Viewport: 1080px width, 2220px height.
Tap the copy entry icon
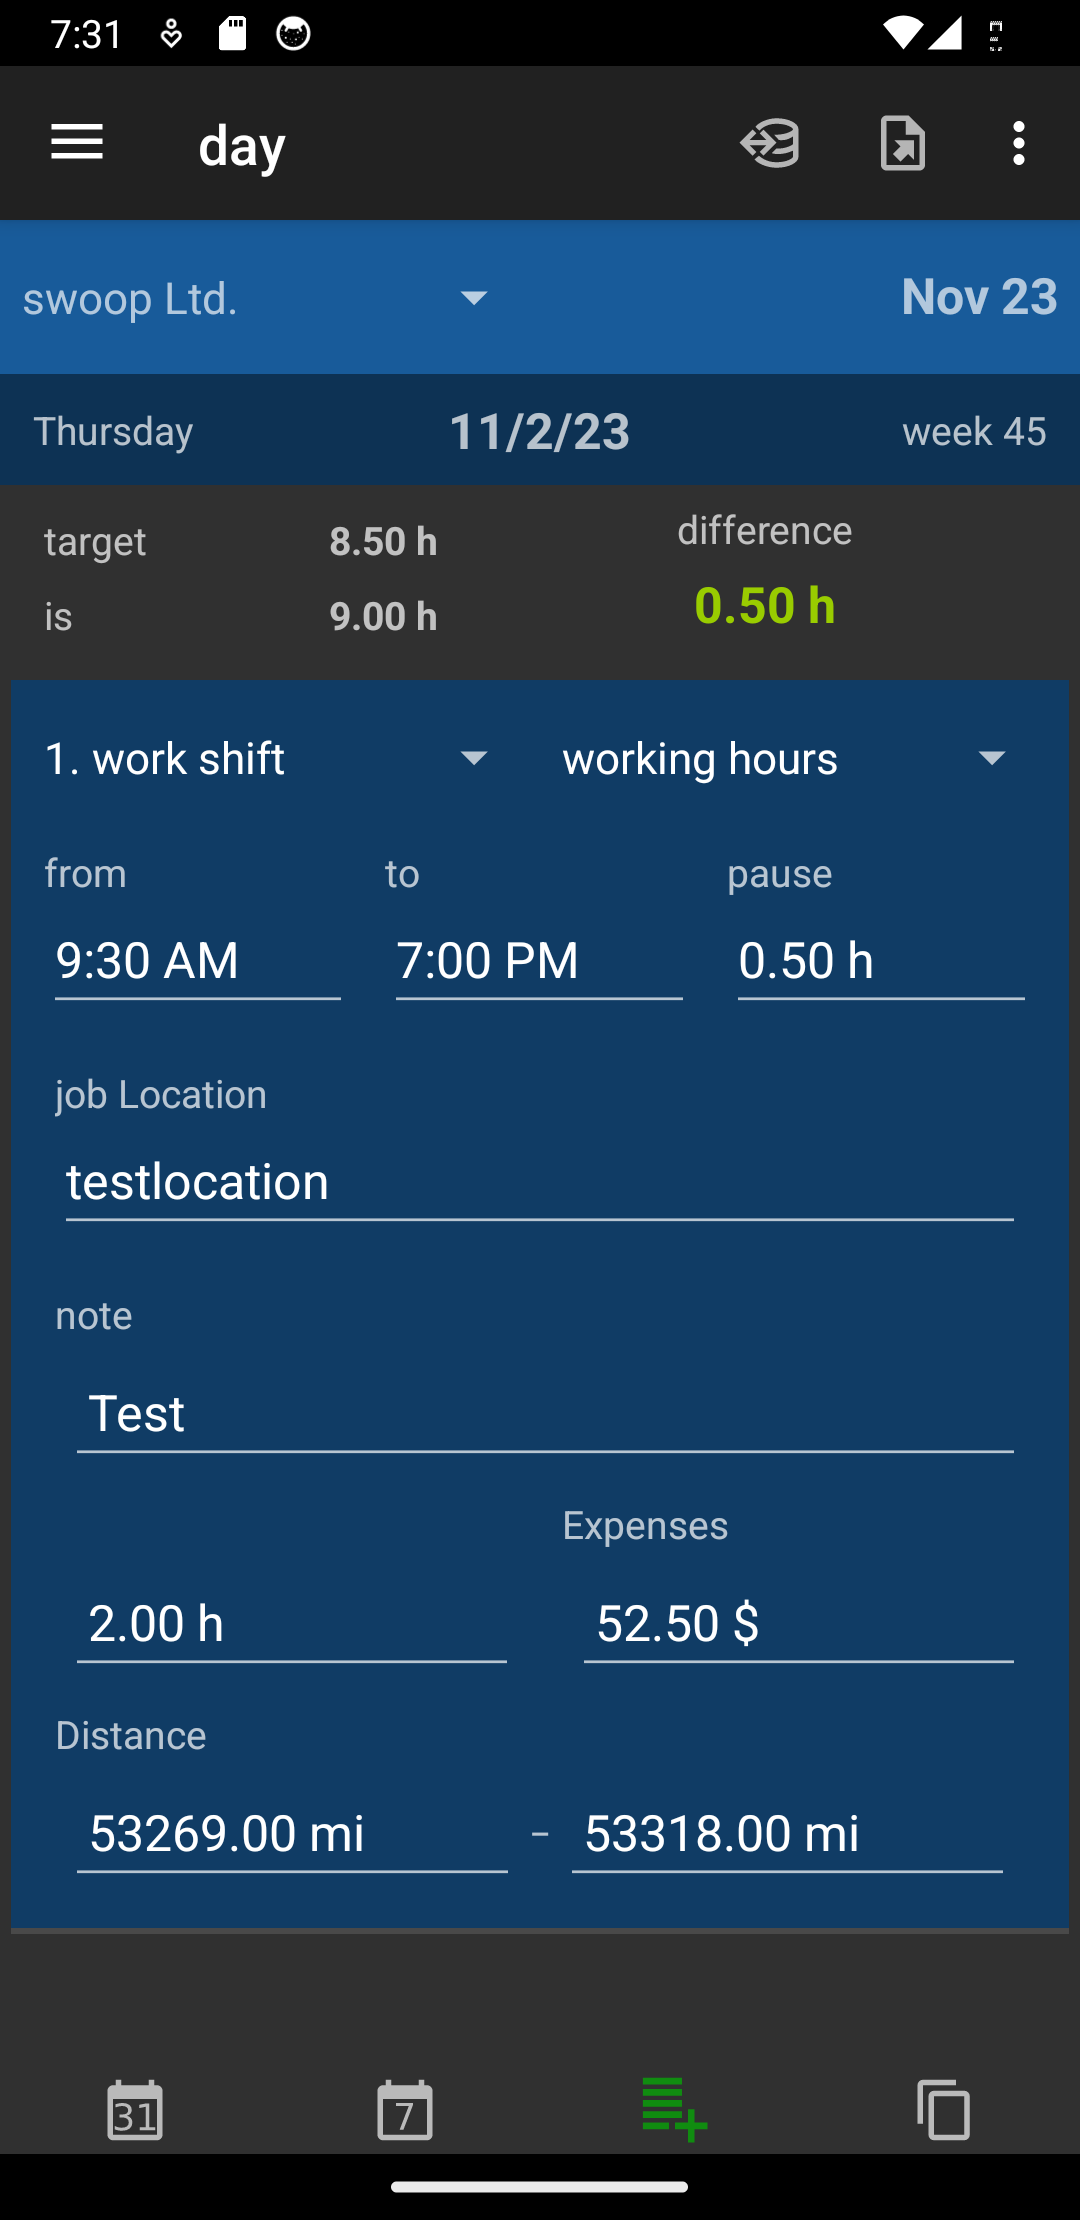click(943, 2109)
